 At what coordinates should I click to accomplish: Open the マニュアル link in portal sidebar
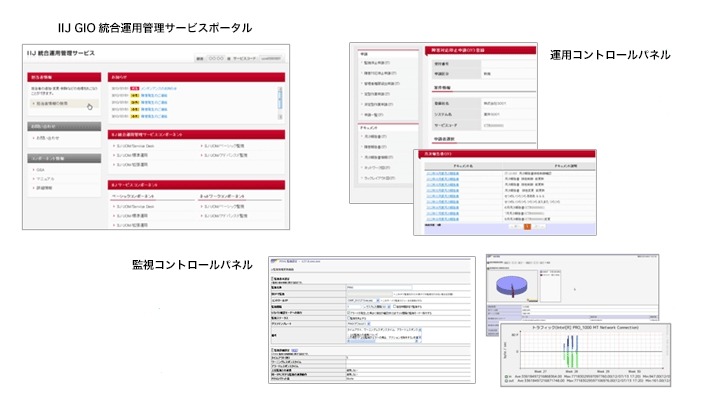(x=45, y=179)
